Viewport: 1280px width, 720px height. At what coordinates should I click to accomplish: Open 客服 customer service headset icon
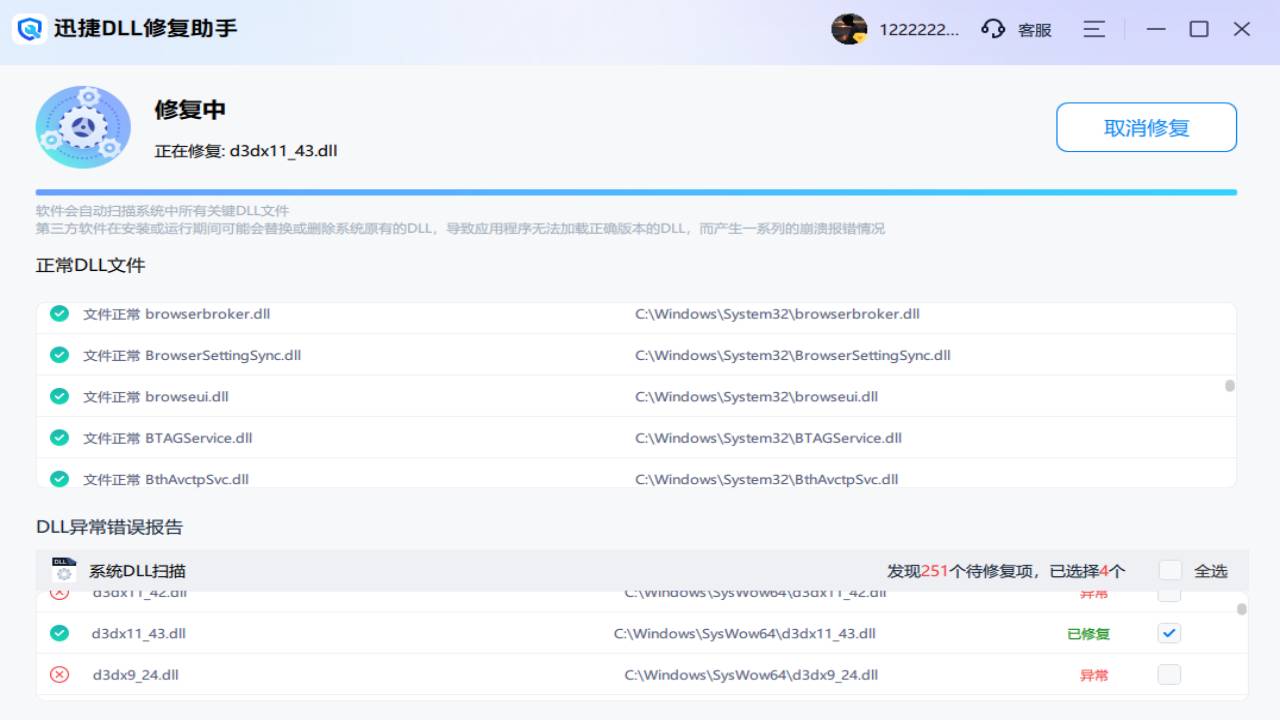tap(993, 29)
